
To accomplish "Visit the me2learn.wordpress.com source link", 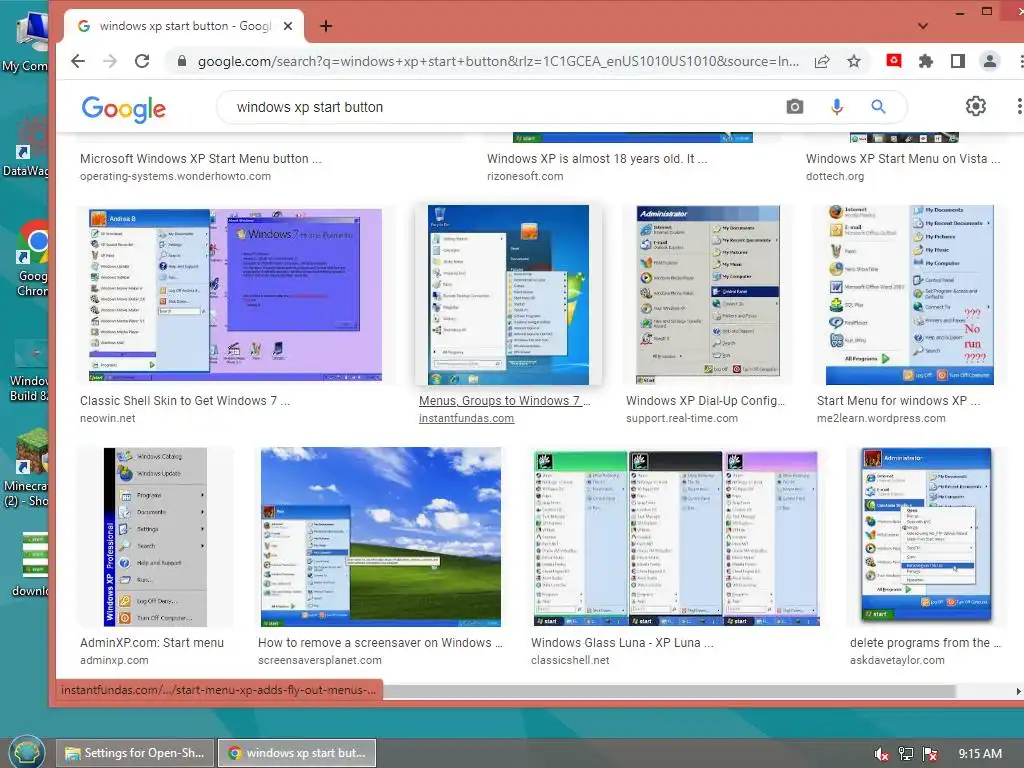I will [x=881, y=418].
